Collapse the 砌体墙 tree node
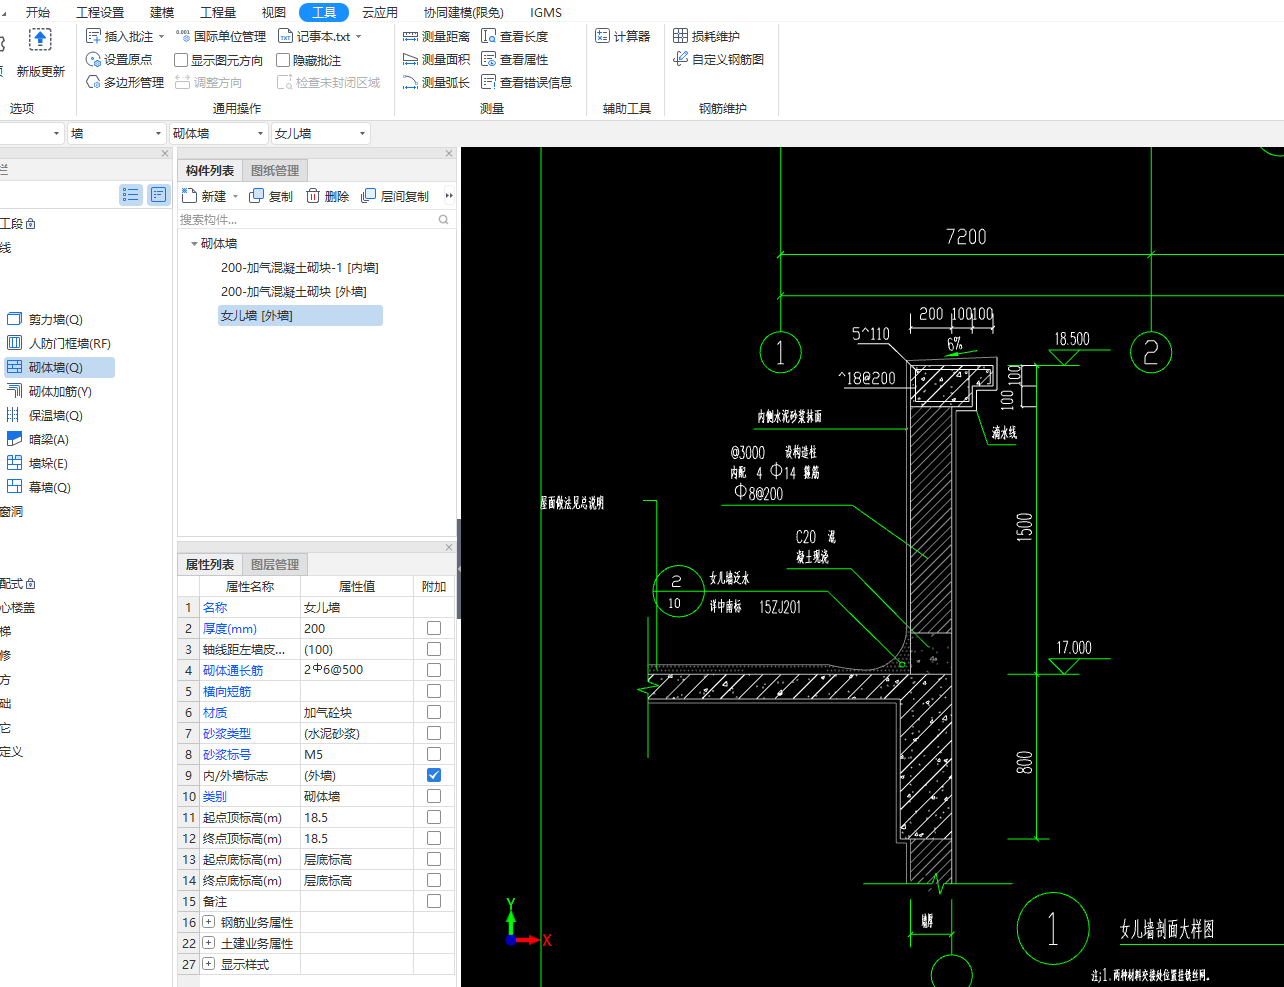Image resolution: width=1284 pixels, height=987 pixels. (194, 244)
